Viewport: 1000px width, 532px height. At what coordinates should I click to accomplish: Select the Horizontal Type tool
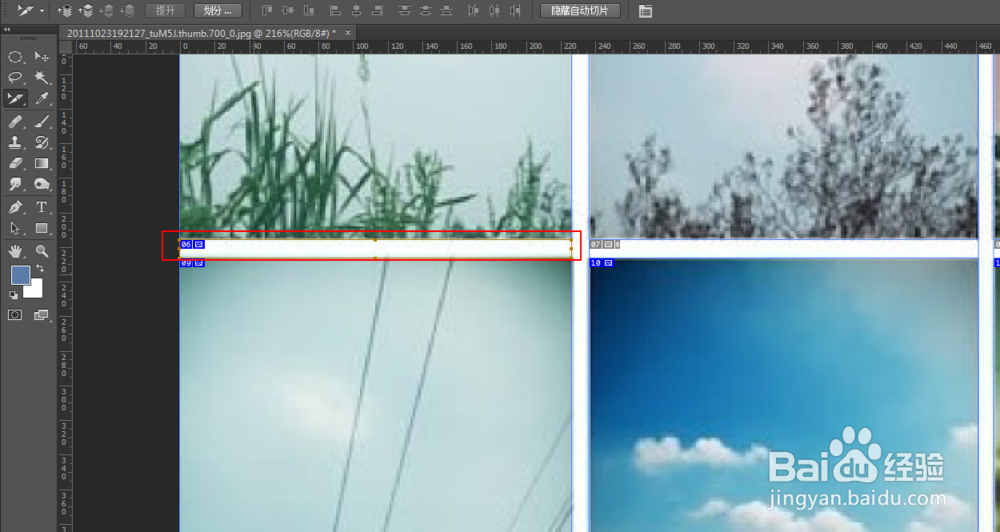42,207
